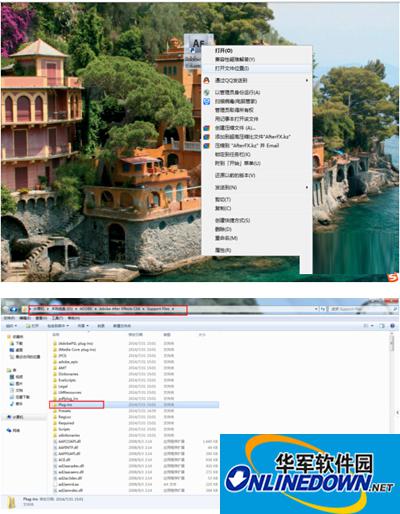Open the 共享 dropdown in the toolbar

coord(83,326)
